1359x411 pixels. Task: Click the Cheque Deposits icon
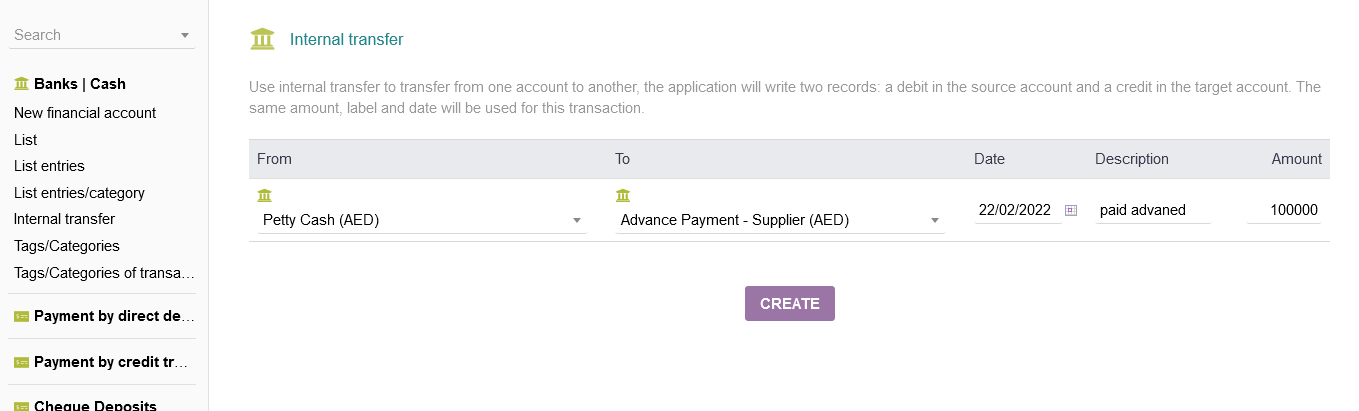21,406
